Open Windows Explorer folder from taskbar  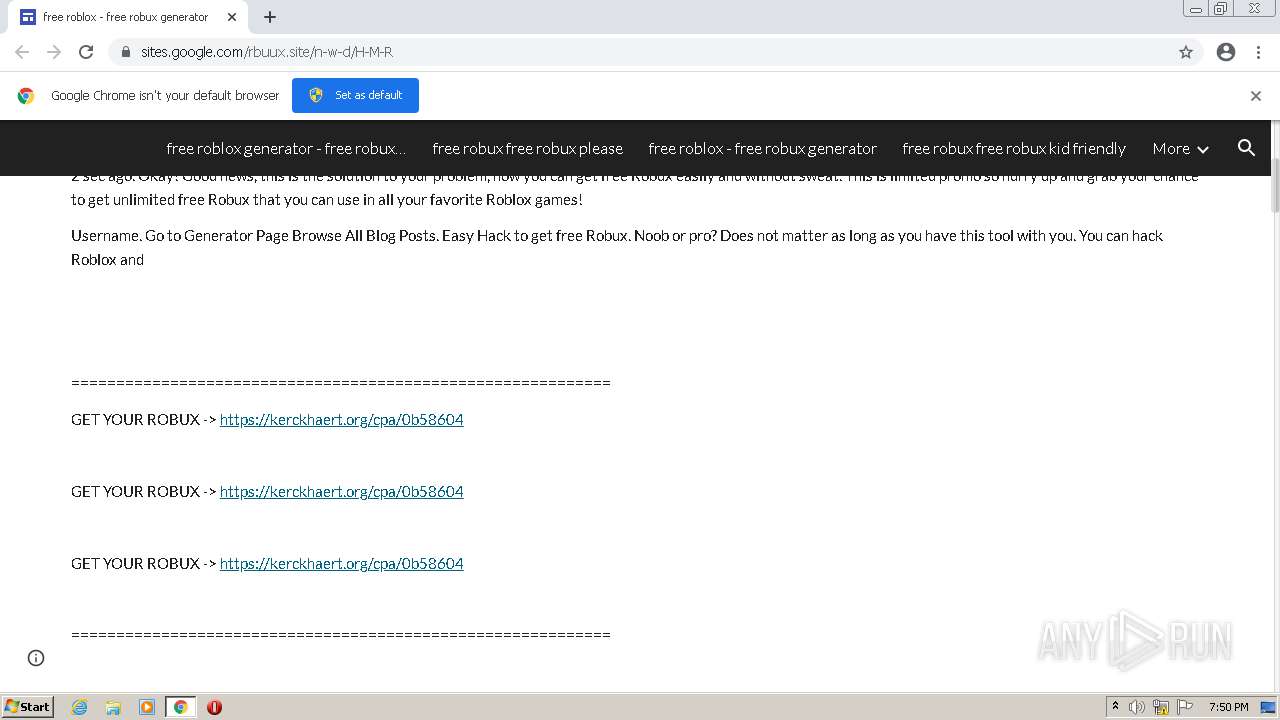click(x=113, y=707)
